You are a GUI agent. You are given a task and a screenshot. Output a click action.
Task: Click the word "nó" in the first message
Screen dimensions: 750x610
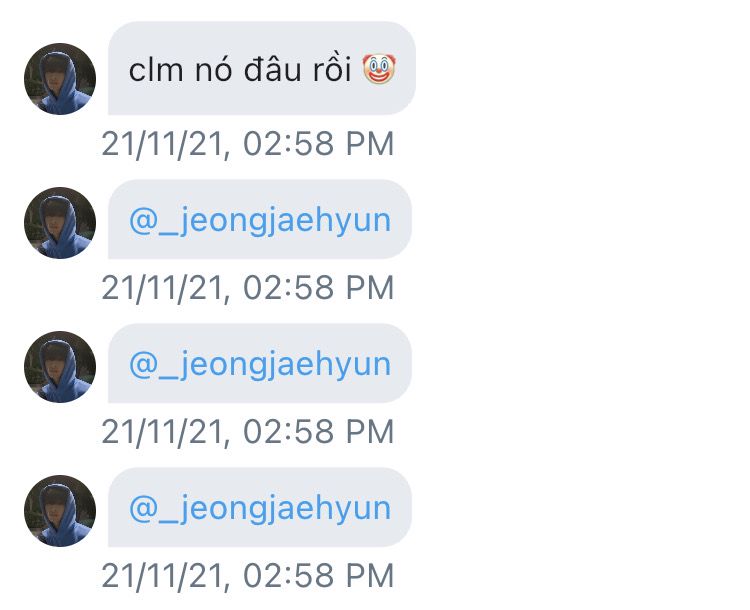(213, 70)
